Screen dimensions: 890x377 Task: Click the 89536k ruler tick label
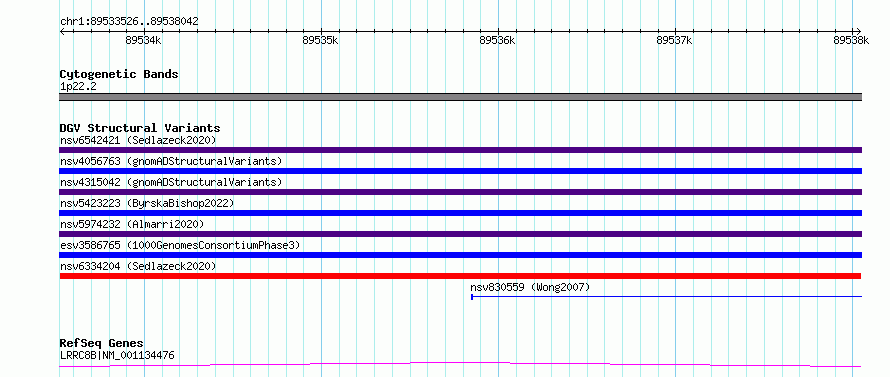[497, 40]
